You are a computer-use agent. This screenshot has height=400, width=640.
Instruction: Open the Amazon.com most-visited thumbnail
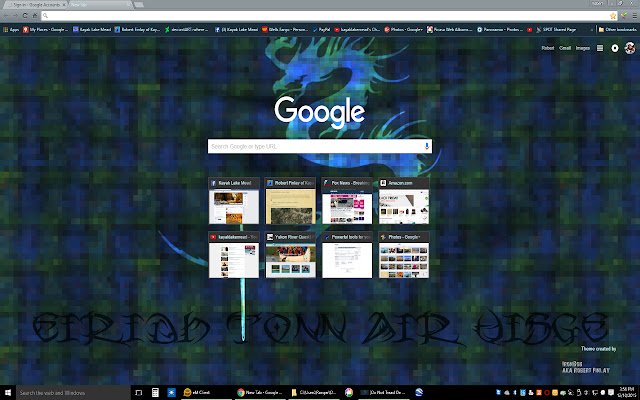pos(404,201)
